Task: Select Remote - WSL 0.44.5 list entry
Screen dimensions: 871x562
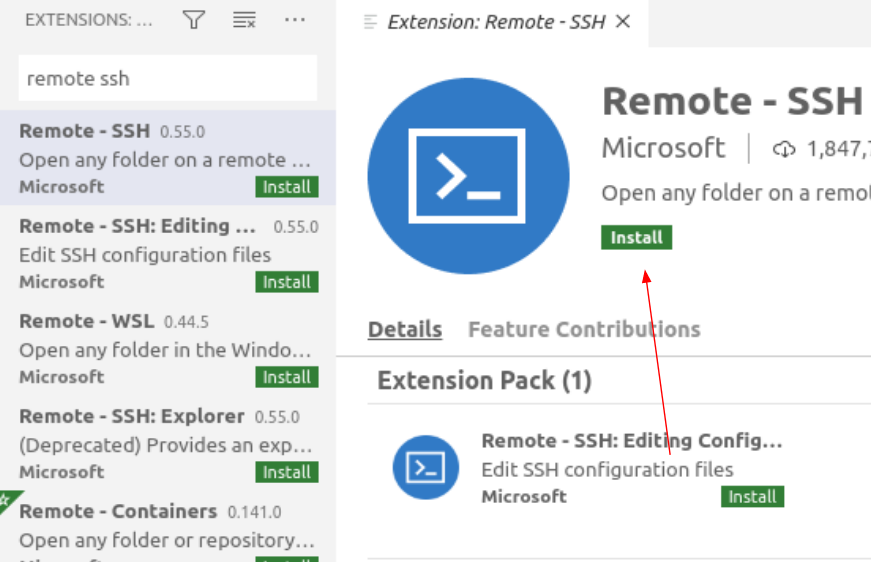Action: click(168, 348)
